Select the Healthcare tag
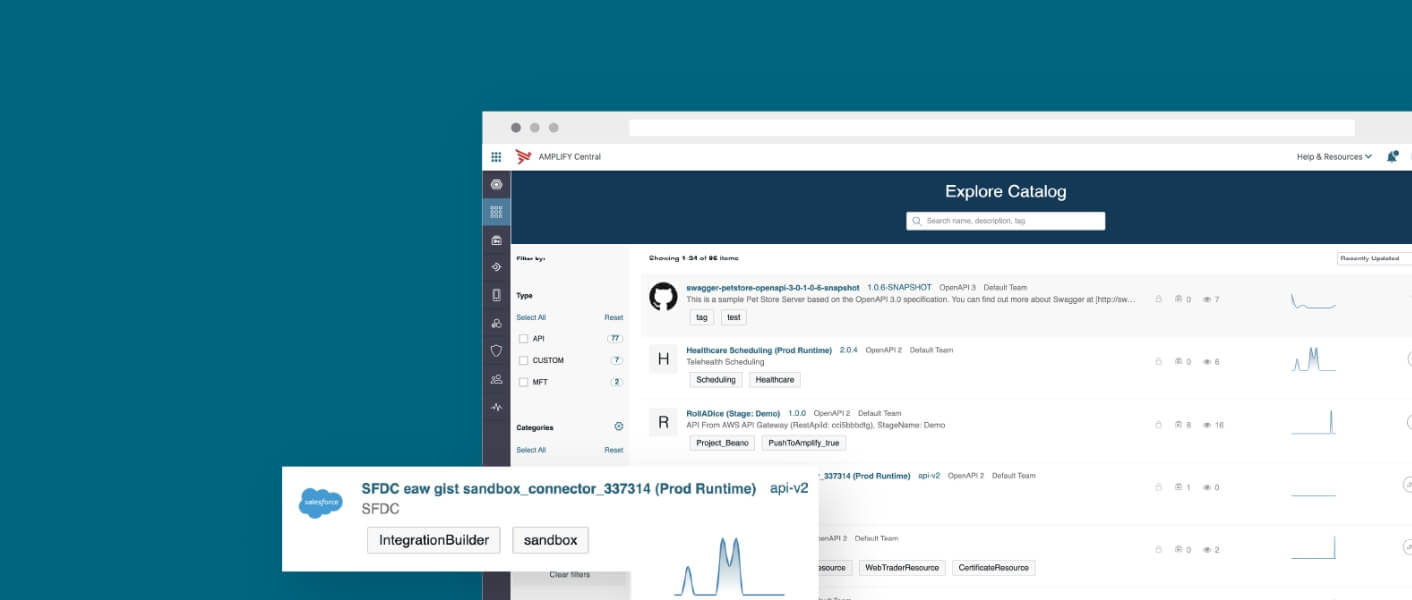The image size is (1412, 600). point(775,380)
